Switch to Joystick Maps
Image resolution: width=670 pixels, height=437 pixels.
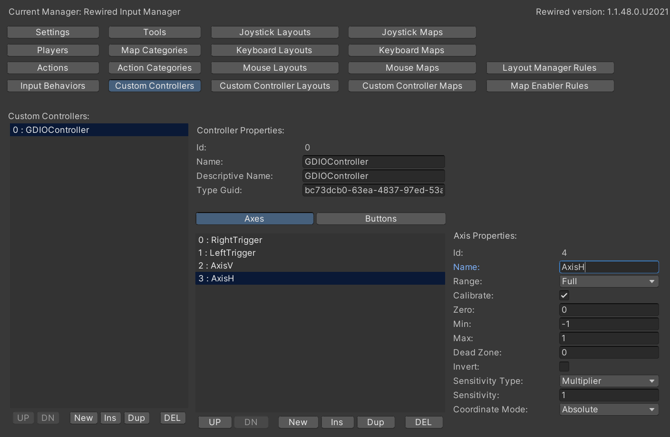click(412, 32)
